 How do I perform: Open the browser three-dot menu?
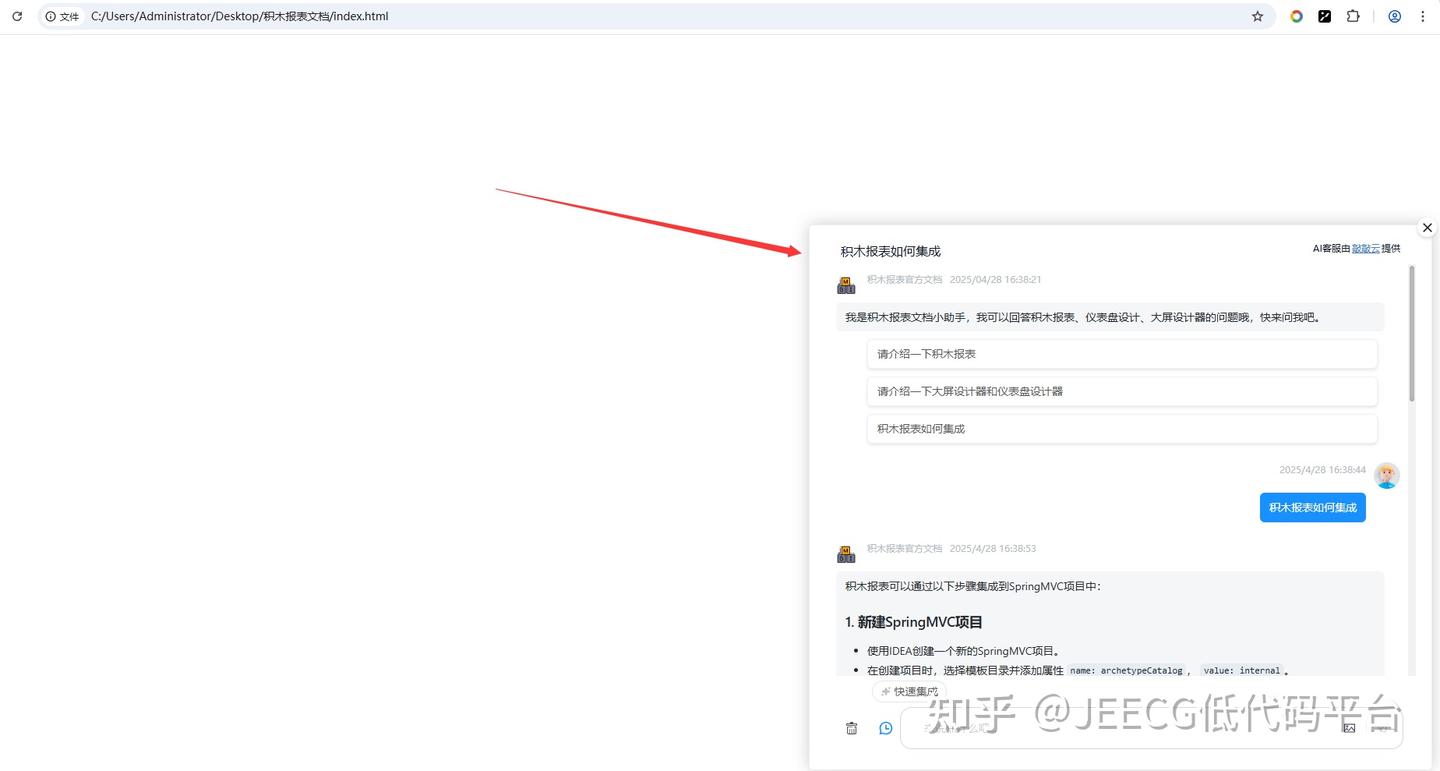1423,16
